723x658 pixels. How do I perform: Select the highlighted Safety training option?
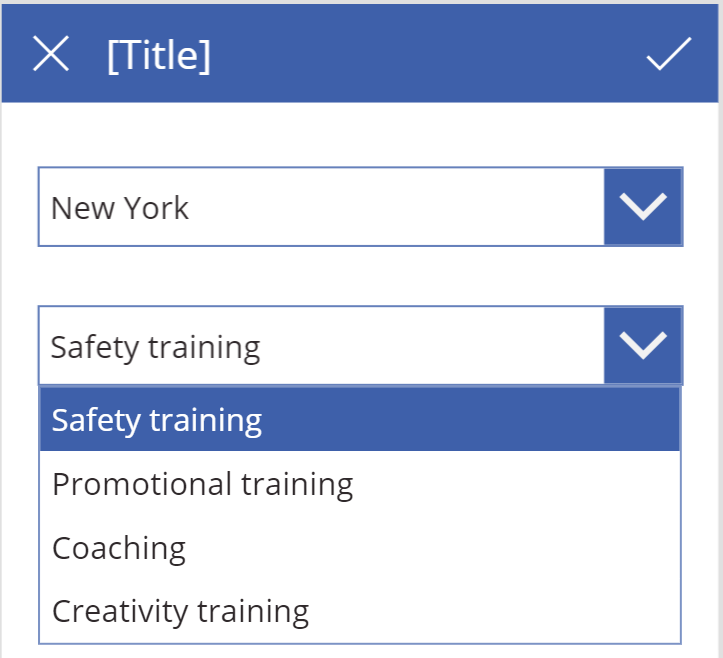[360, 419]
